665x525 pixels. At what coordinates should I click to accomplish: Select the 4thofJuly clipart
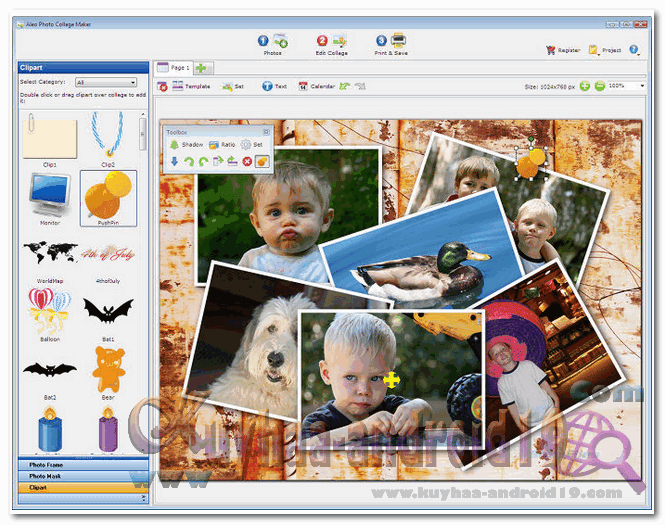(108, 254)
